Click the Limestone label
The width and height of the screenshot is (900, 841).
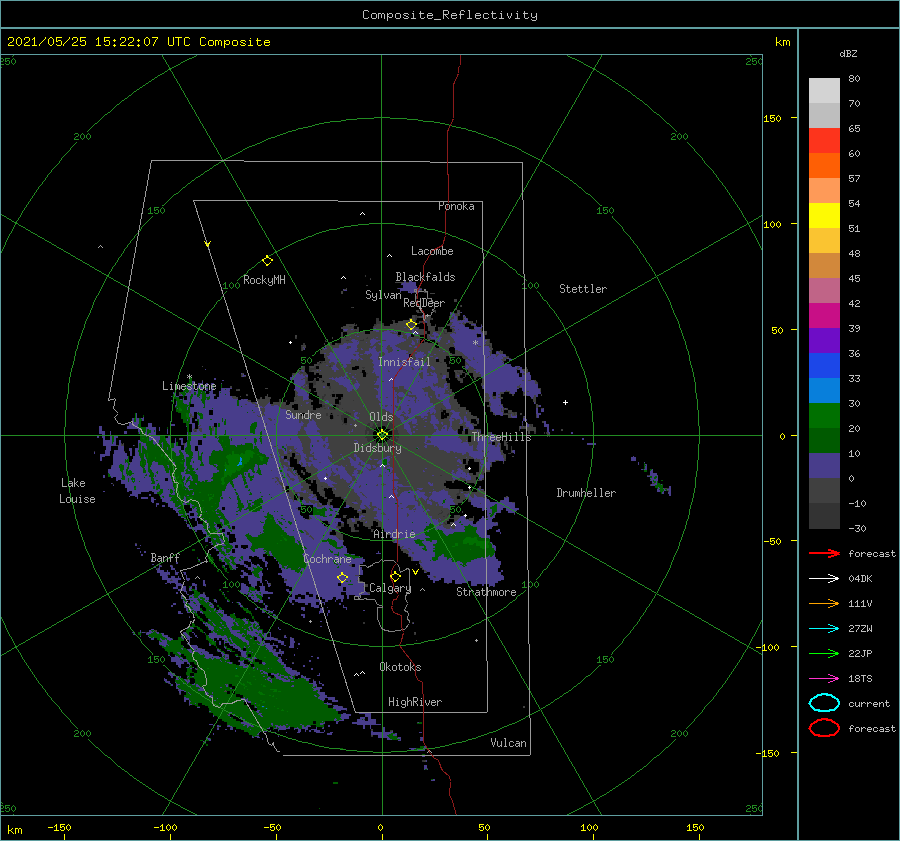click(189, 386)
